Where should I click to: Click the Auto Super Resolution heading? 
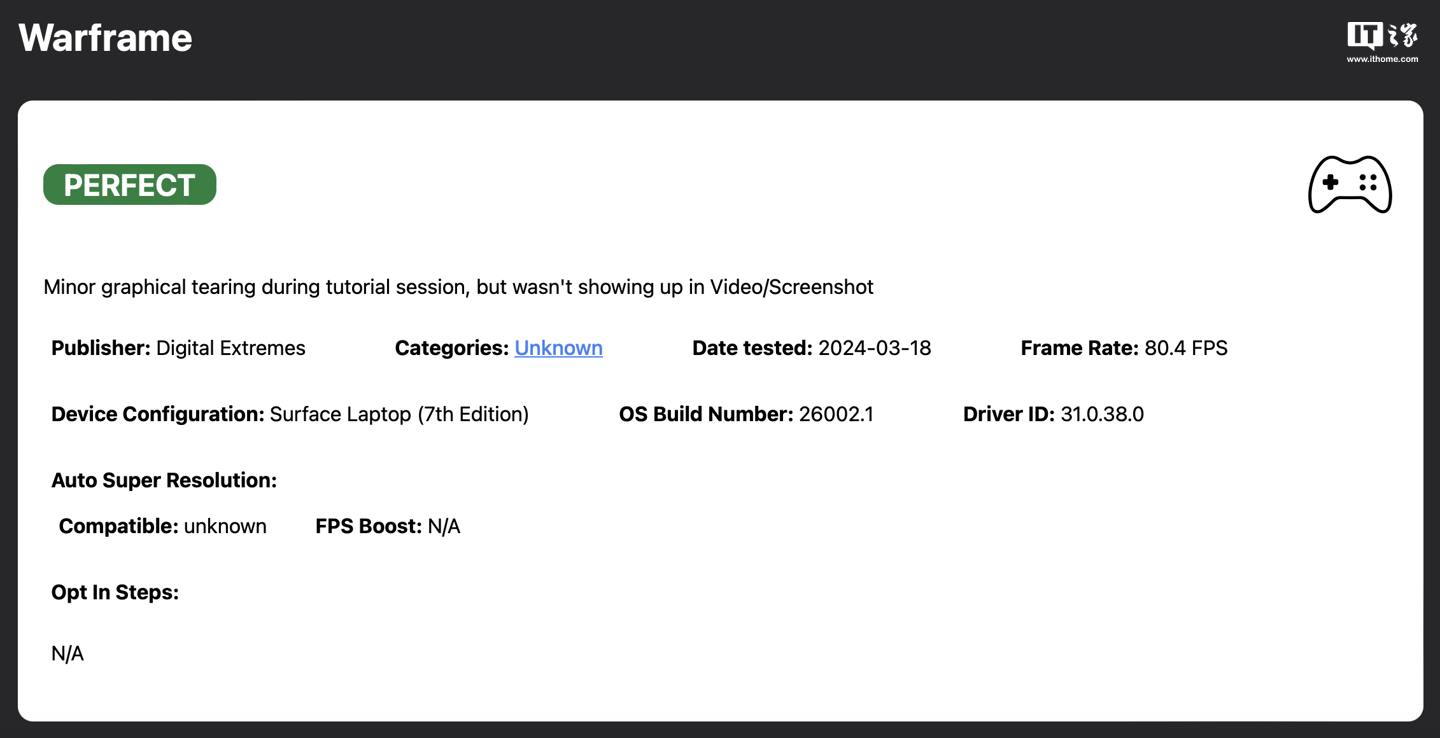(164, 480)
